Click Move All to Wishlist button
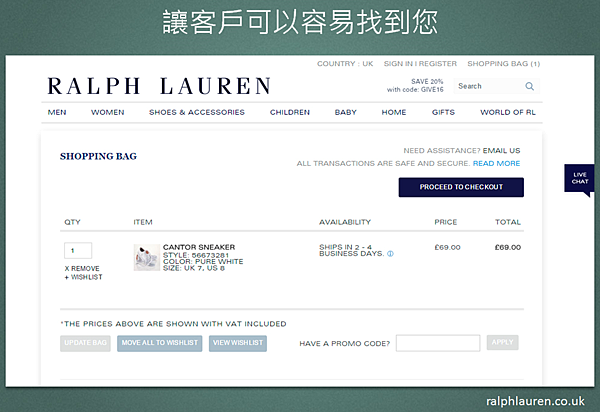 click(160, 343)
